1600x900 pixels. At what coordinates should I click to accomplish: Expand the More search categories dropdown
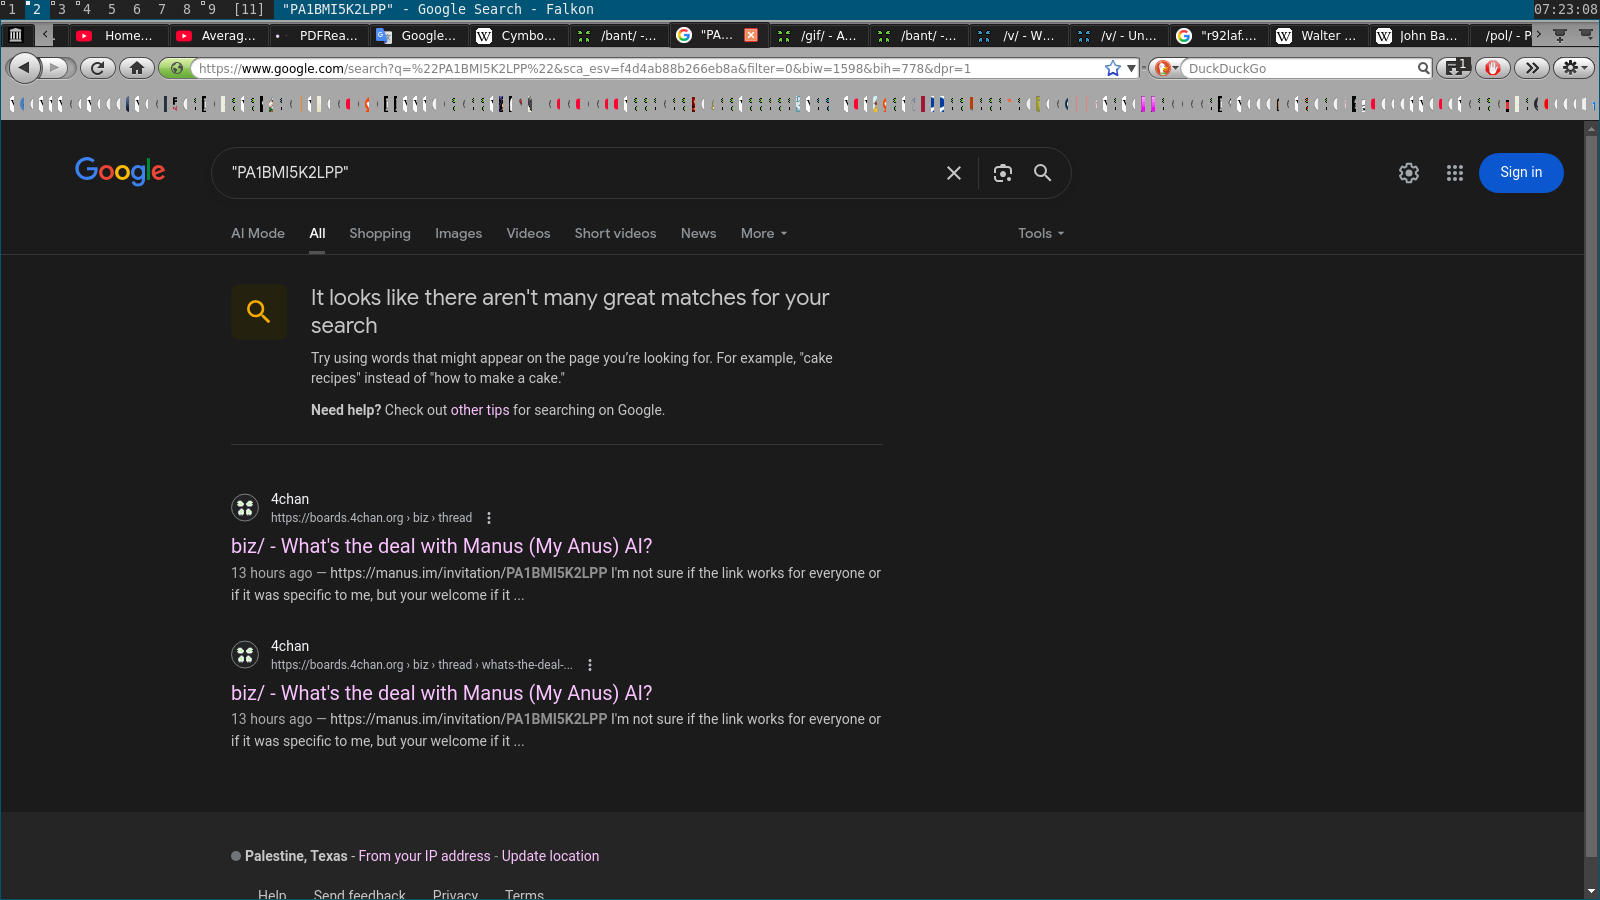pos(764,233)
